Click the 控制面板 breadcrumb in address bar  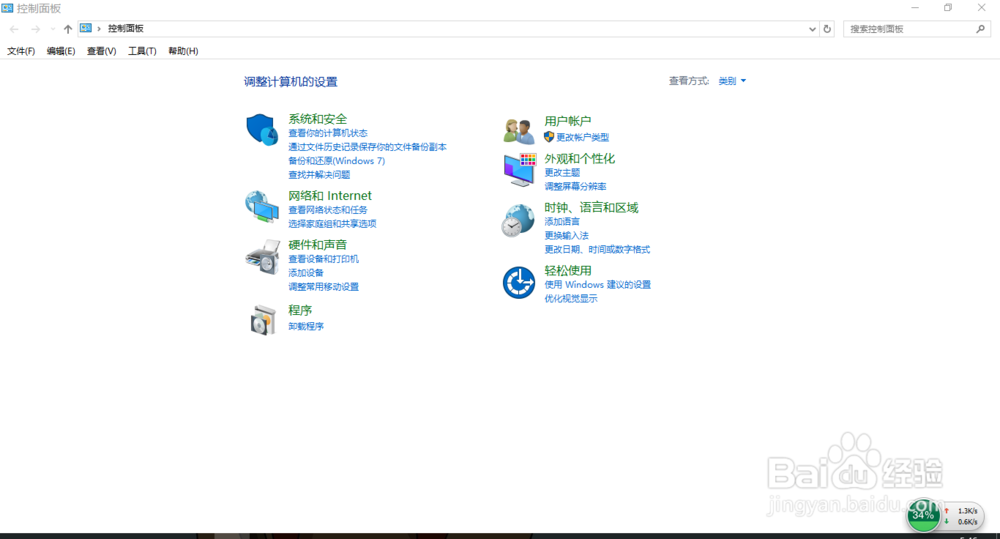pos(126,29)
